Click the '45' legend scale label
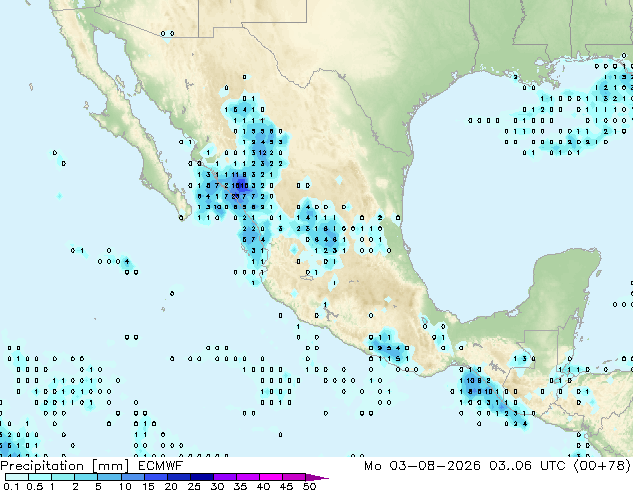634x490 pixels. click(287, 486)
